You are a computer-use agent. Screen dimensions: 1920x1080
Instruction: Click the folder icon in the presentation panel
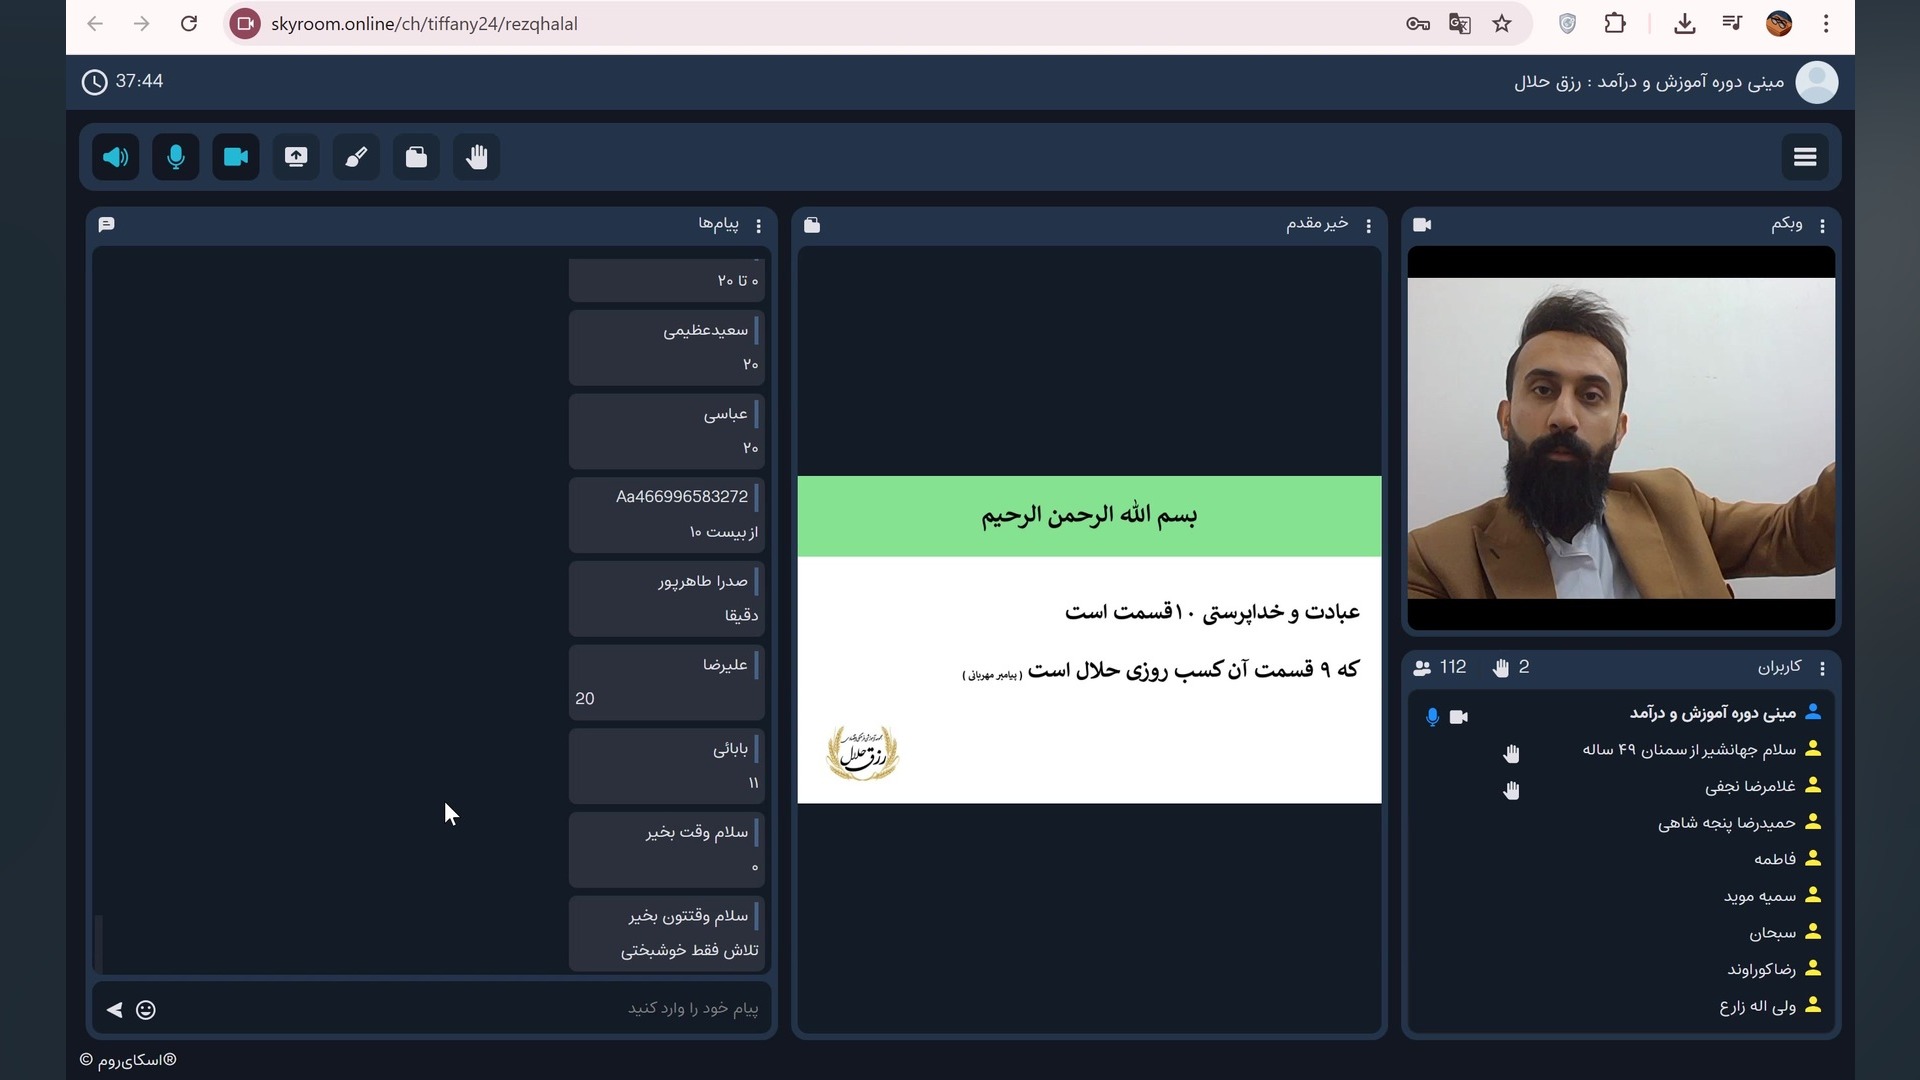coord(812,225)
